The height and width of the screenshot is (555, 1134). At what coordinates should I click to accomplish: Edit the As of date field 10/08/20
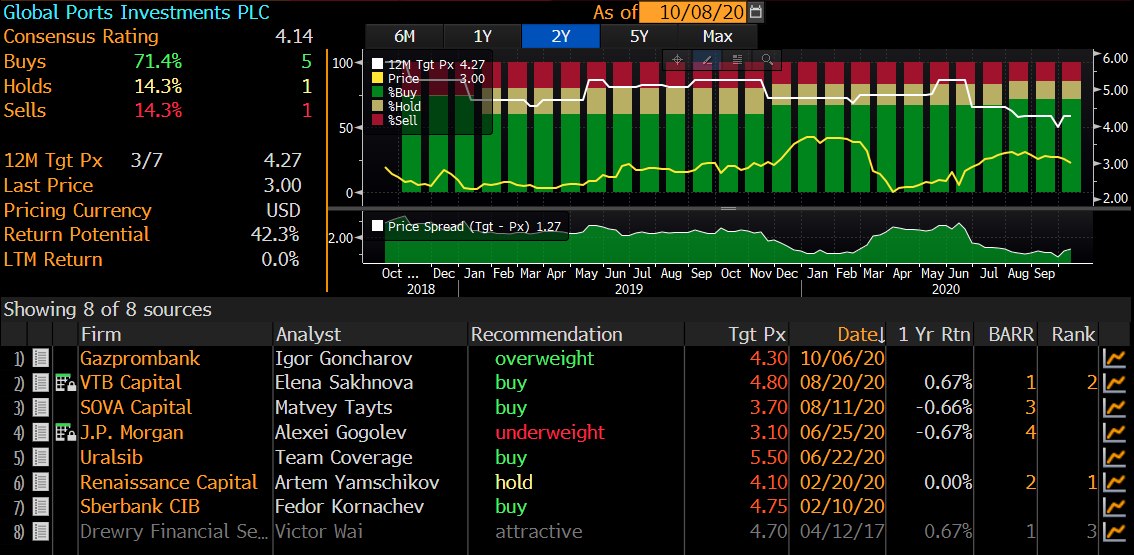694,12
